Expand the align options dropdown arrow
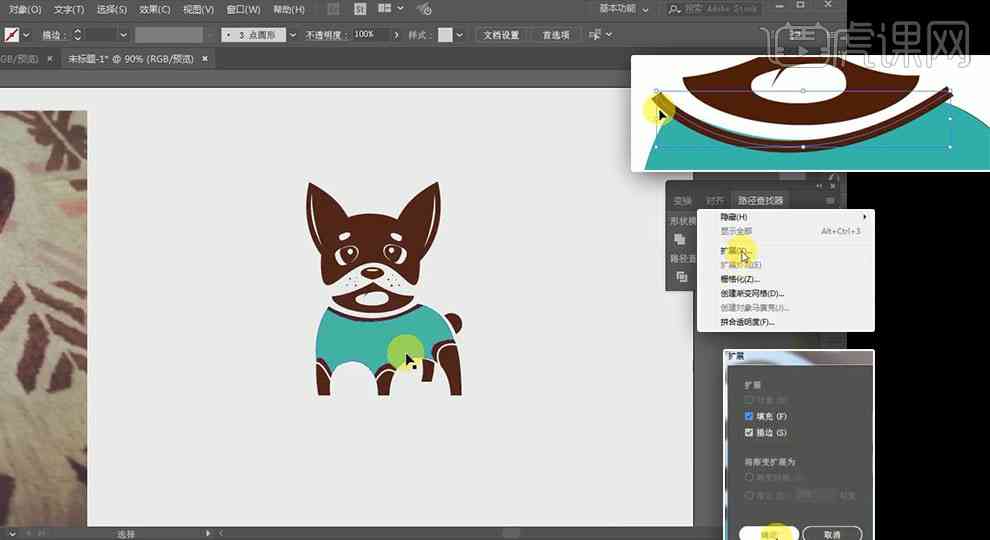This screenshot has width=990, height=540. [609, 35]
